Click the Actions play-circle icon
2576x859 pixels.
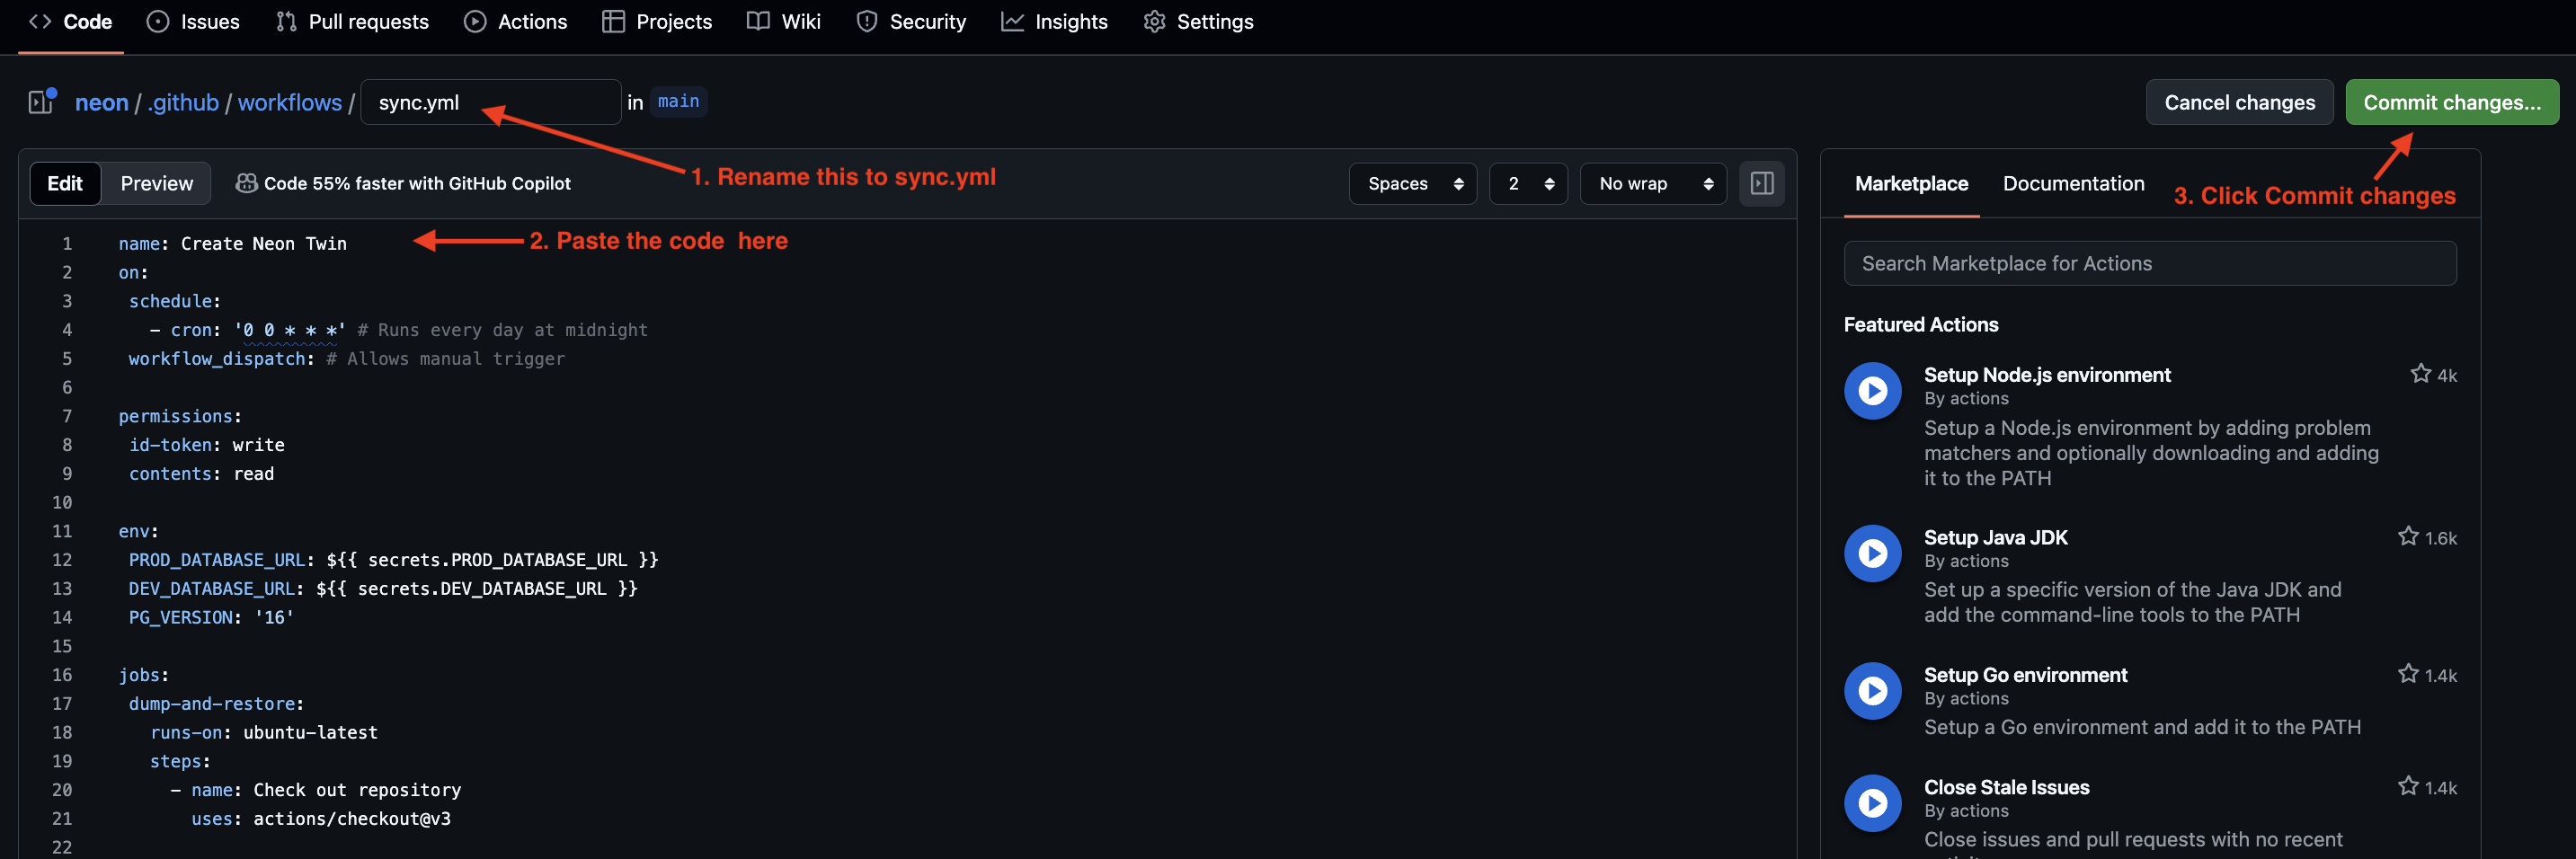475,21
